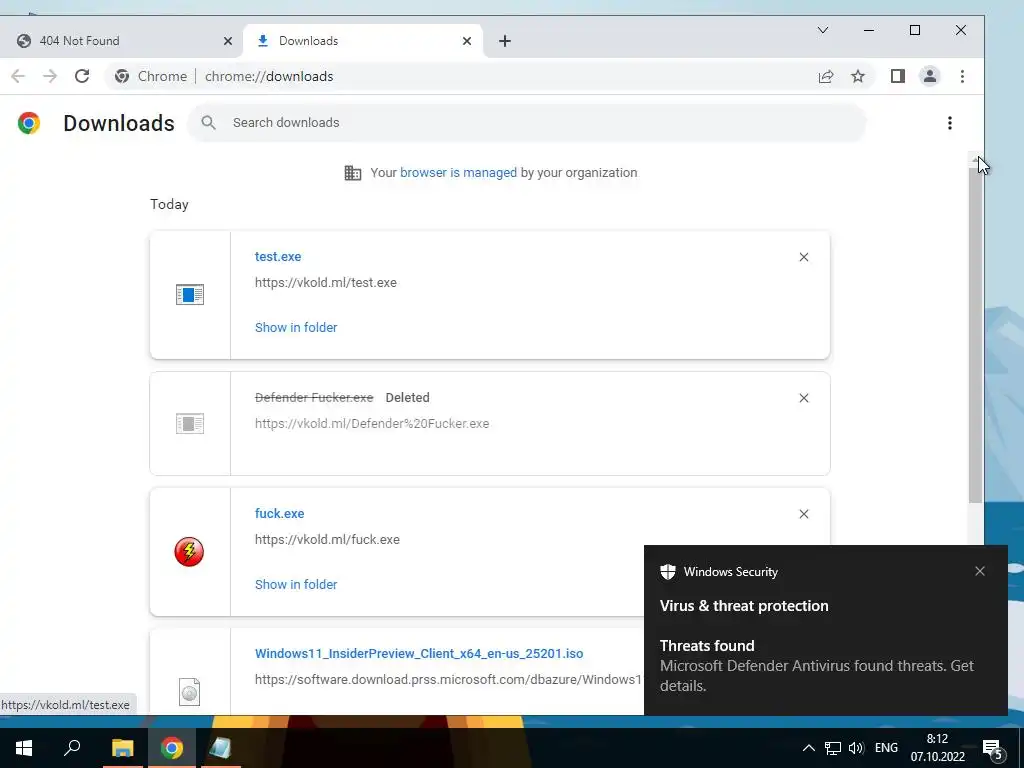The height and width of the screenshot is (768, 1024).
Task: Open fuck.exe download link
Action: click(x=280, y=513)
